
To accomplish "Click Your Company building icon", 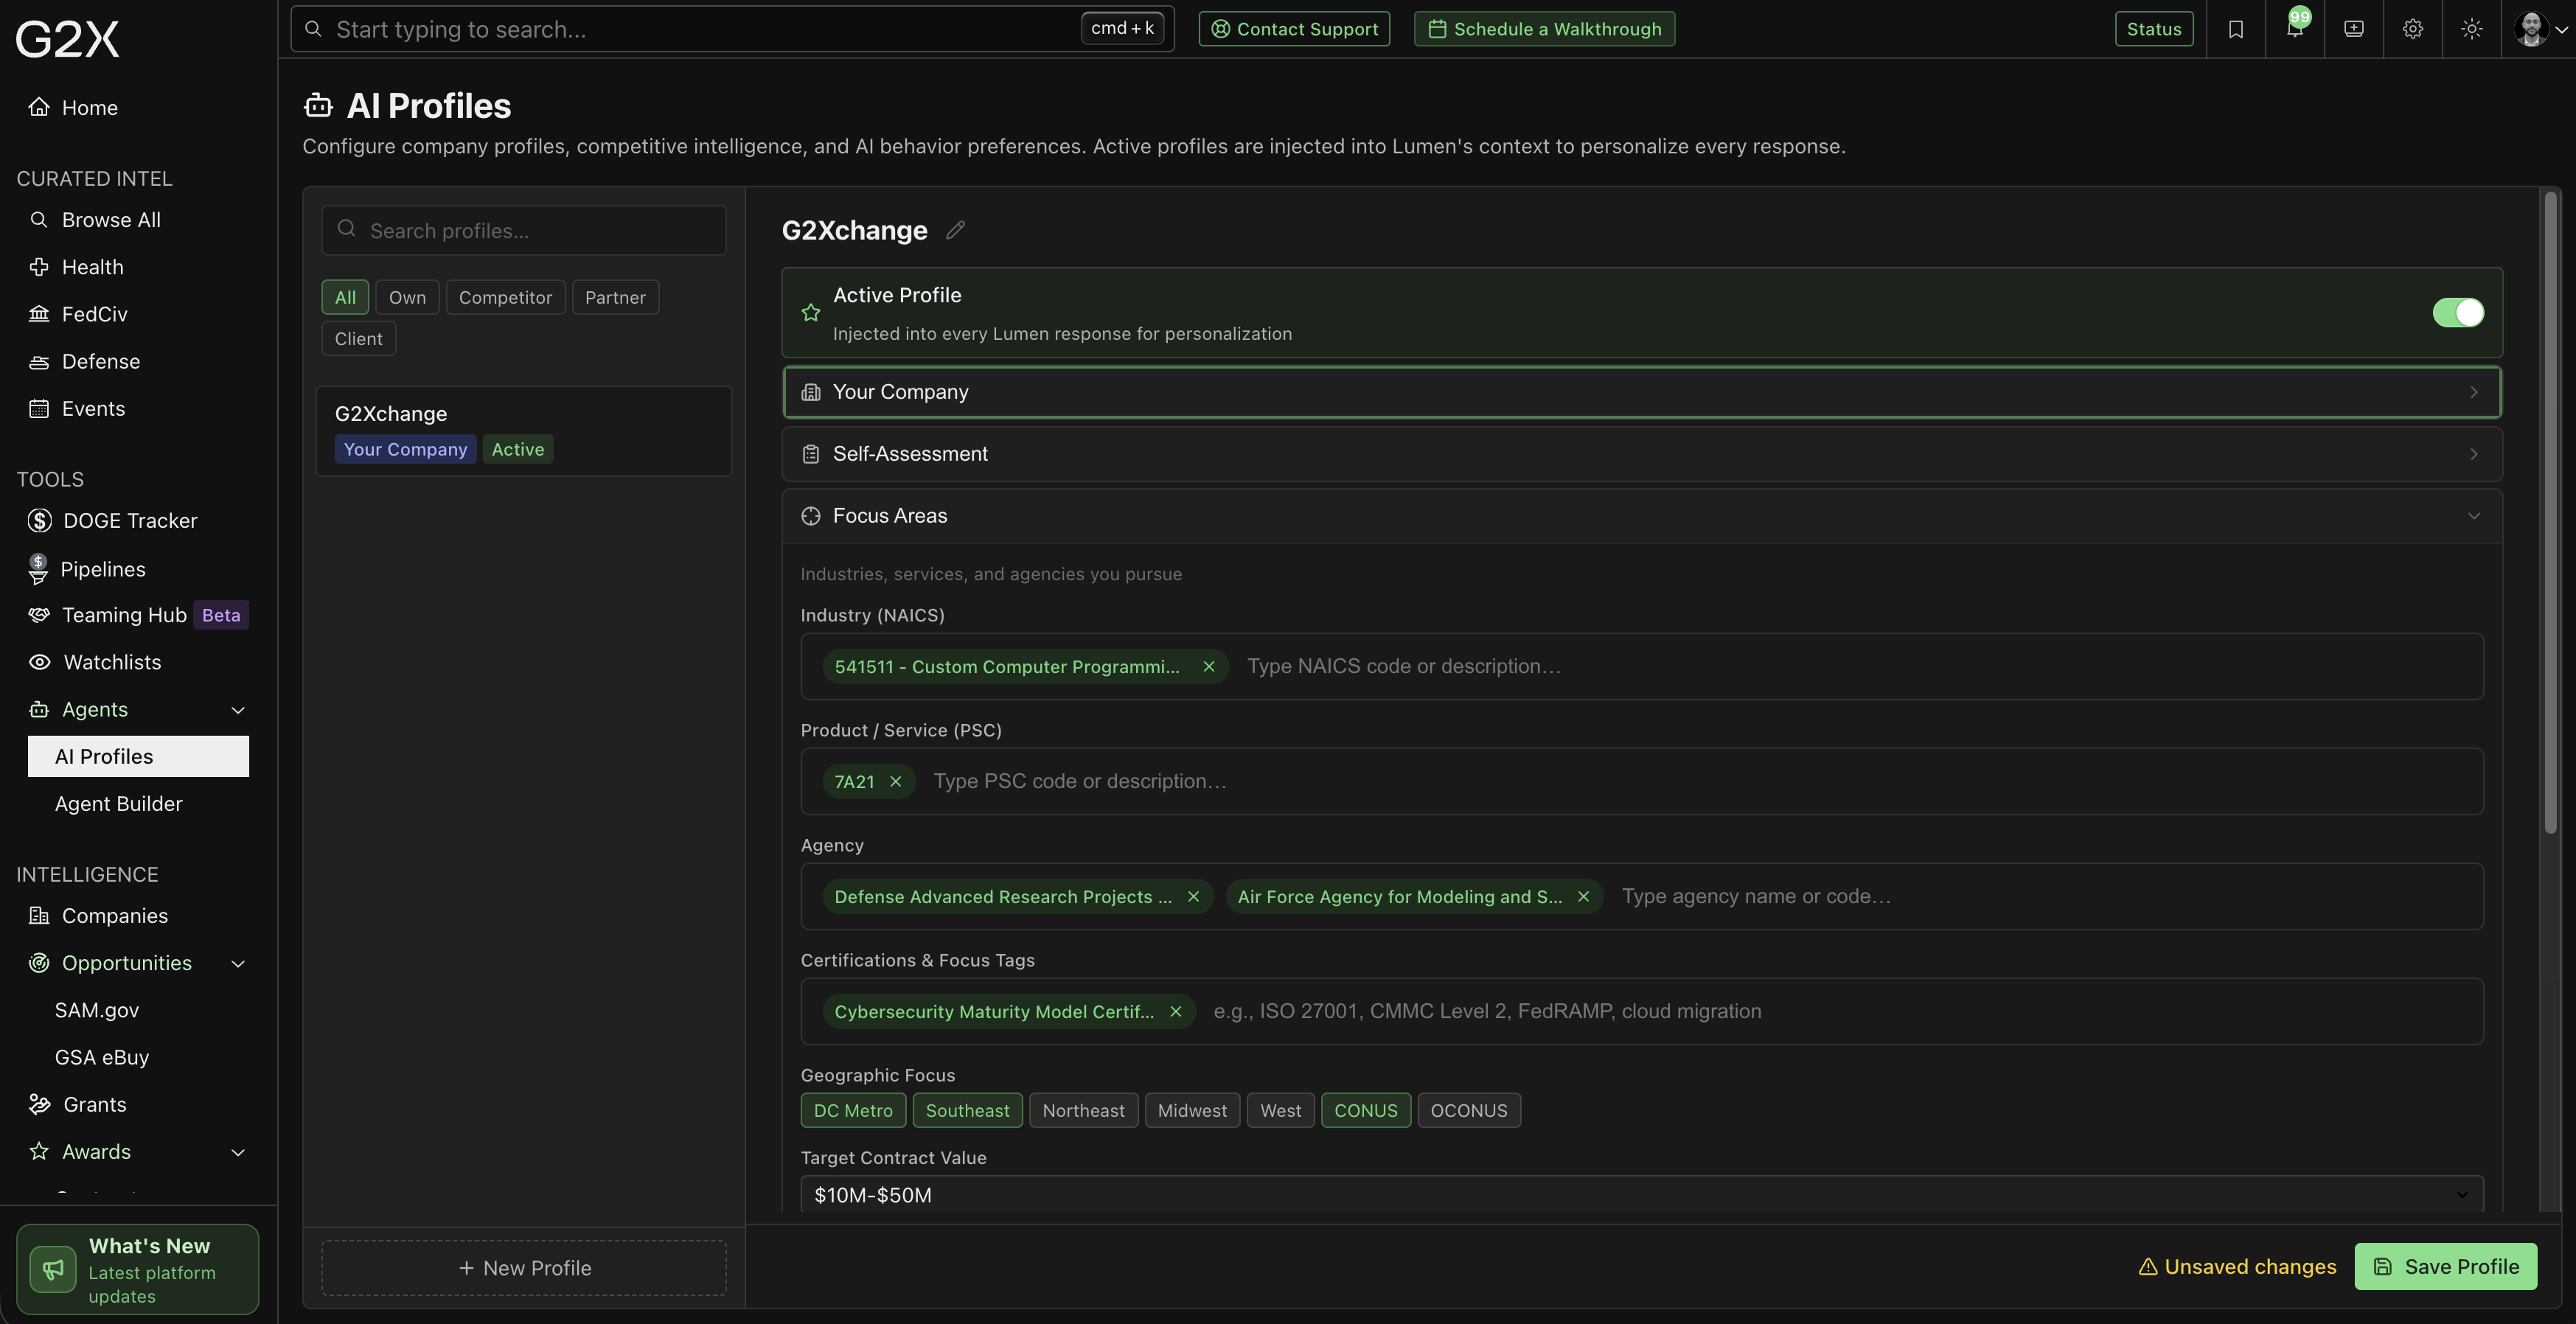I will pos(811,392).
